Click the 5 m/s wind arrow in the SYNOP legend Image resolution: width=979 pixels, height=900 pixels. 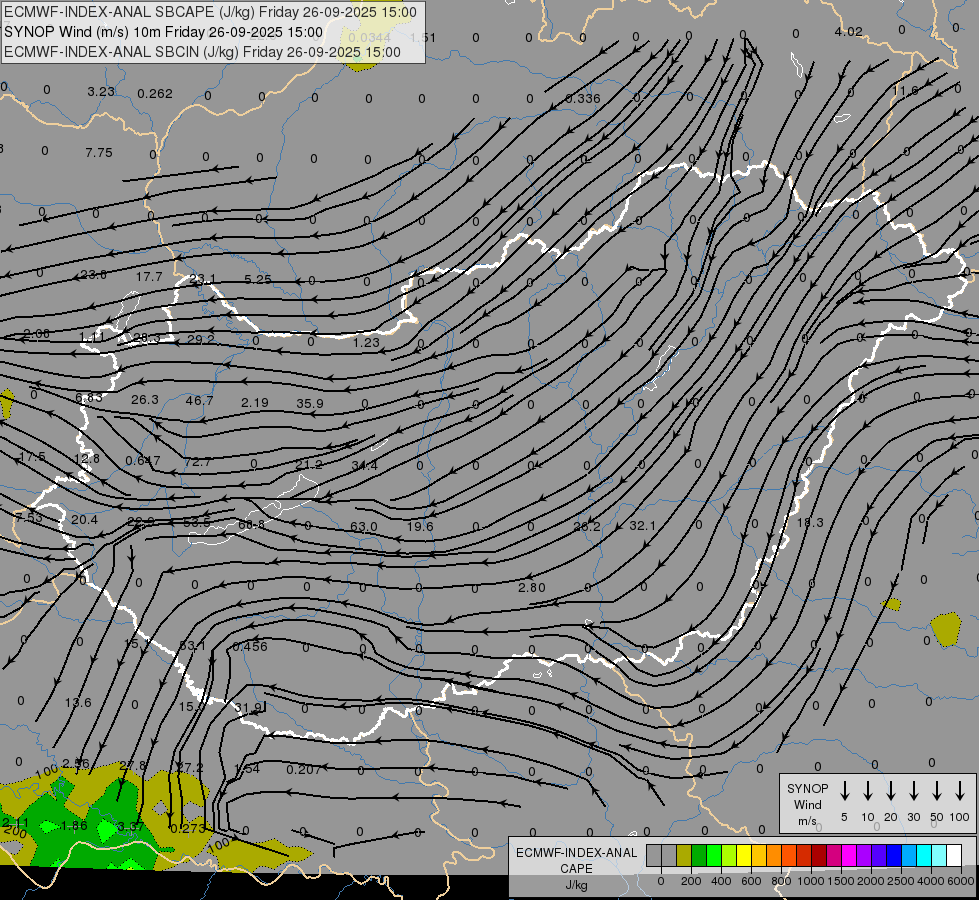[x=844, y=791]
